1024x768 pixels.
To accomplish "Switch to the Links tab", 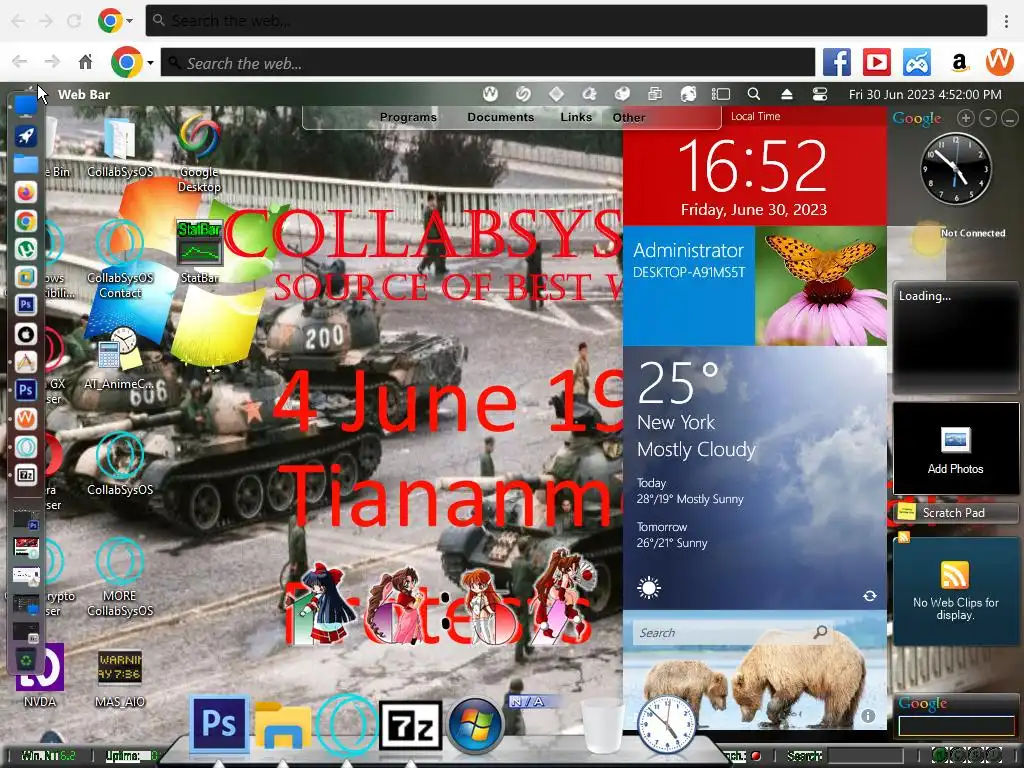I will point(576,118).
